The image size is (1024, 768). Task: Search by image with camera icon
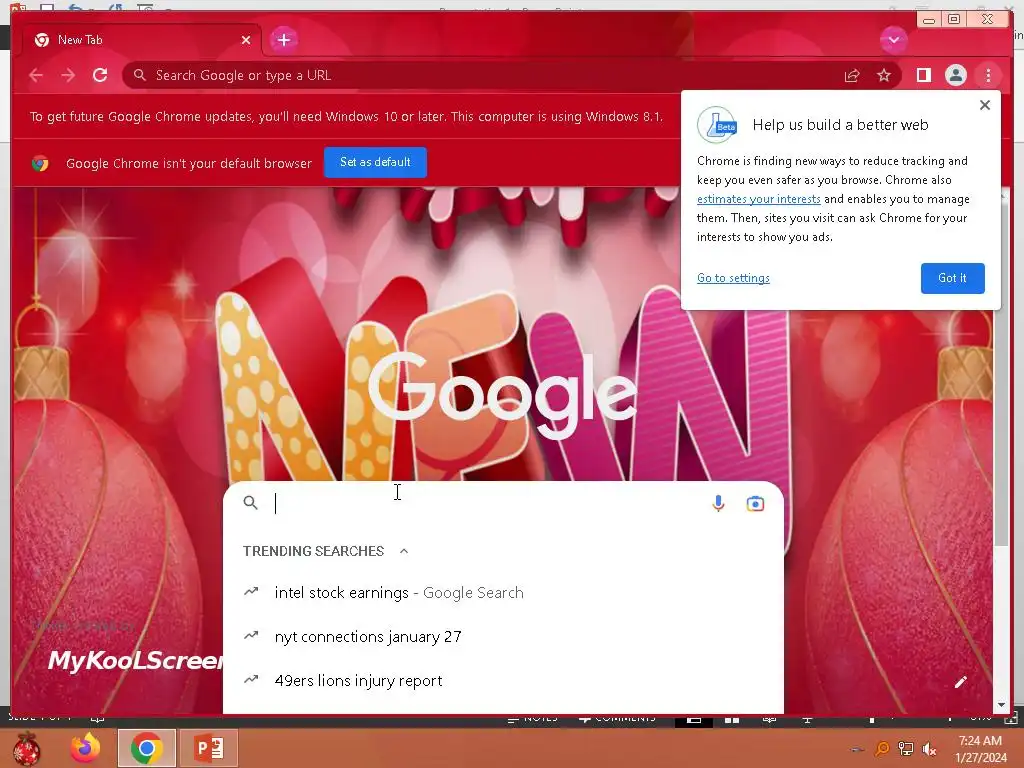point(755,504)
